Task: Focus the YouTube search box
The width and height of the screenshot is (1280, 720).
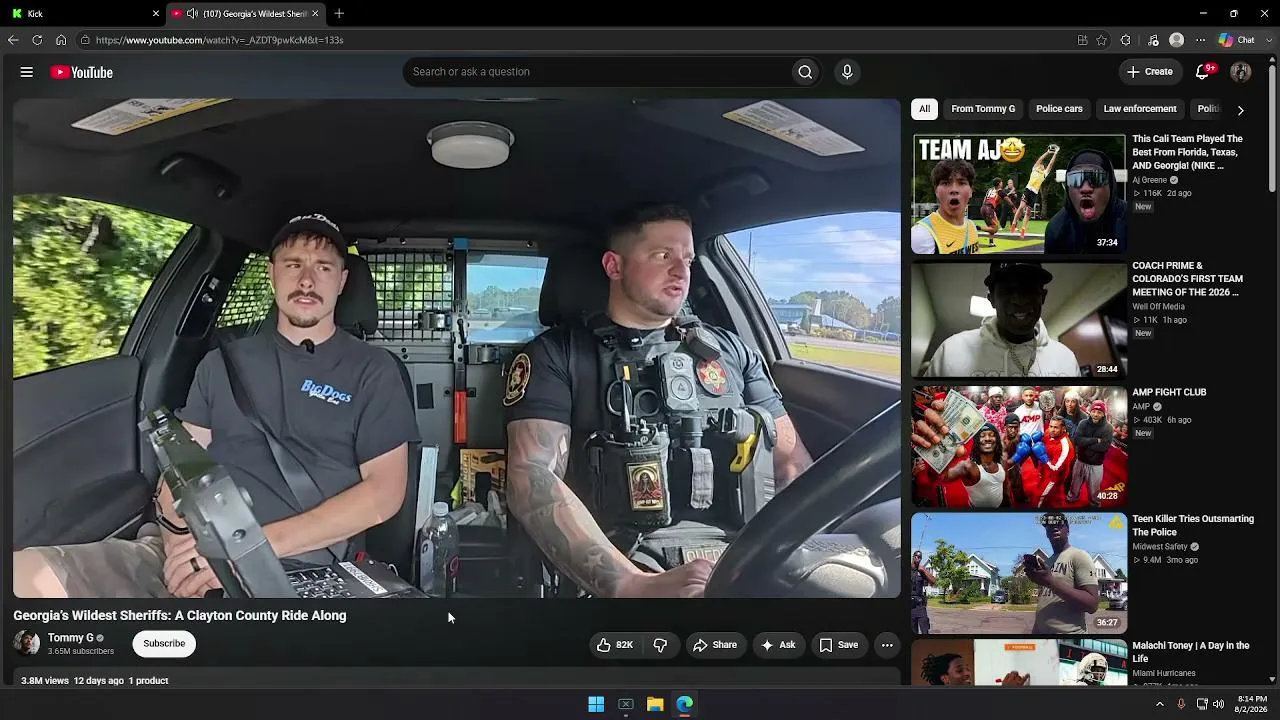Action: 597,72
